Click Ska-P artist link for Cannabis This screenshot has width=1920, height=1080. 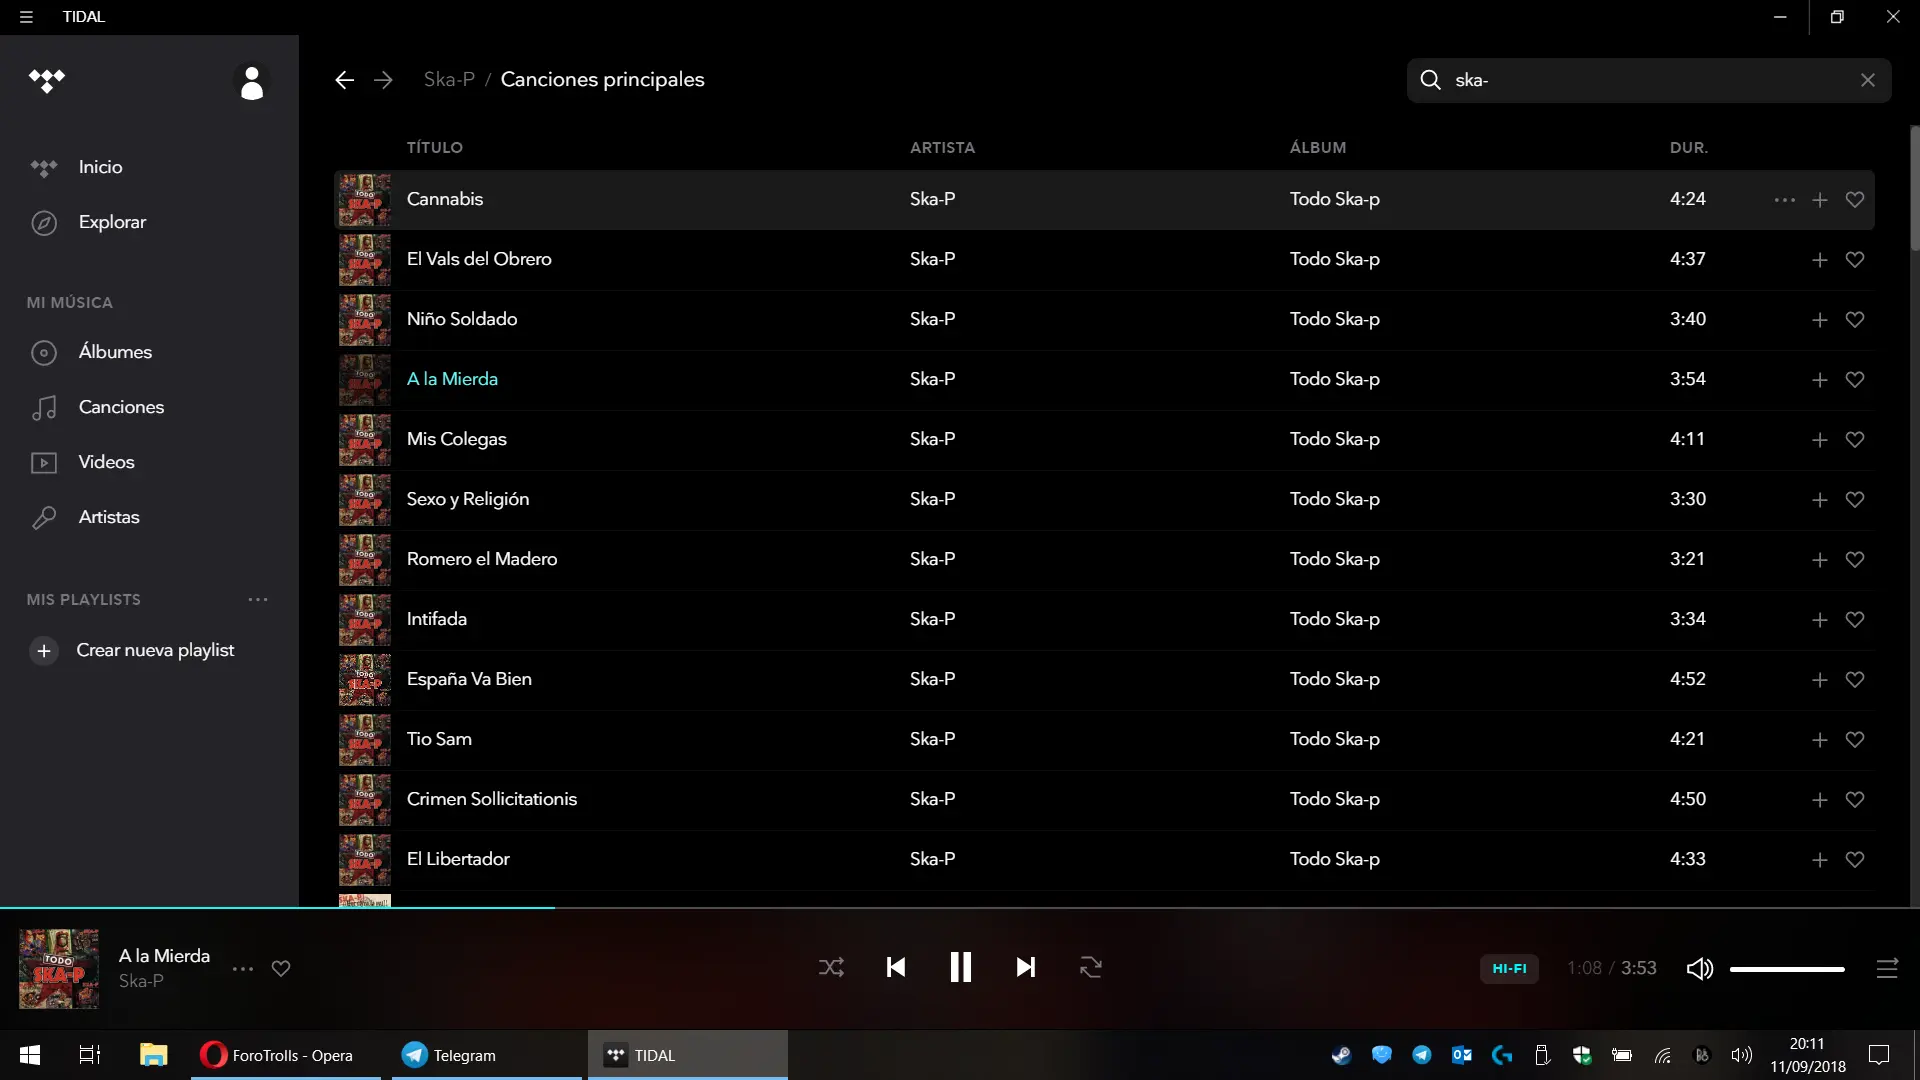tap(932, 199)
